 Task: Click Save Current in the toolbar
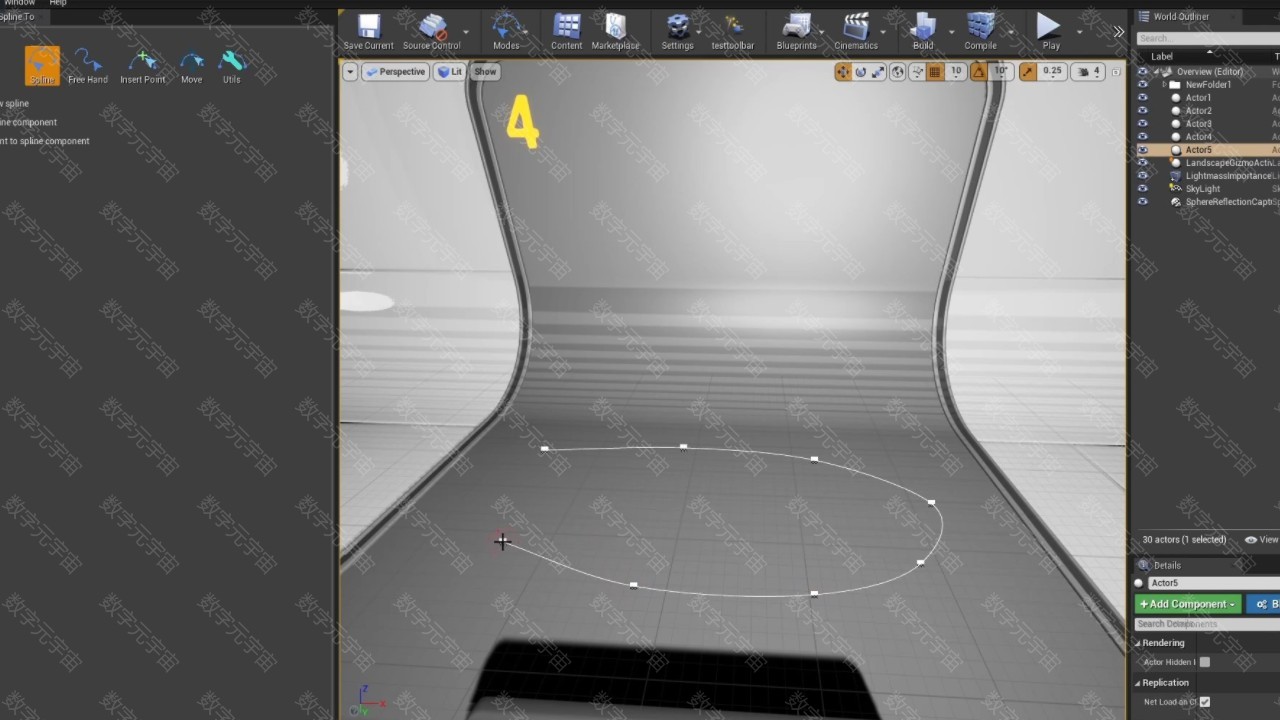(369, 32)
